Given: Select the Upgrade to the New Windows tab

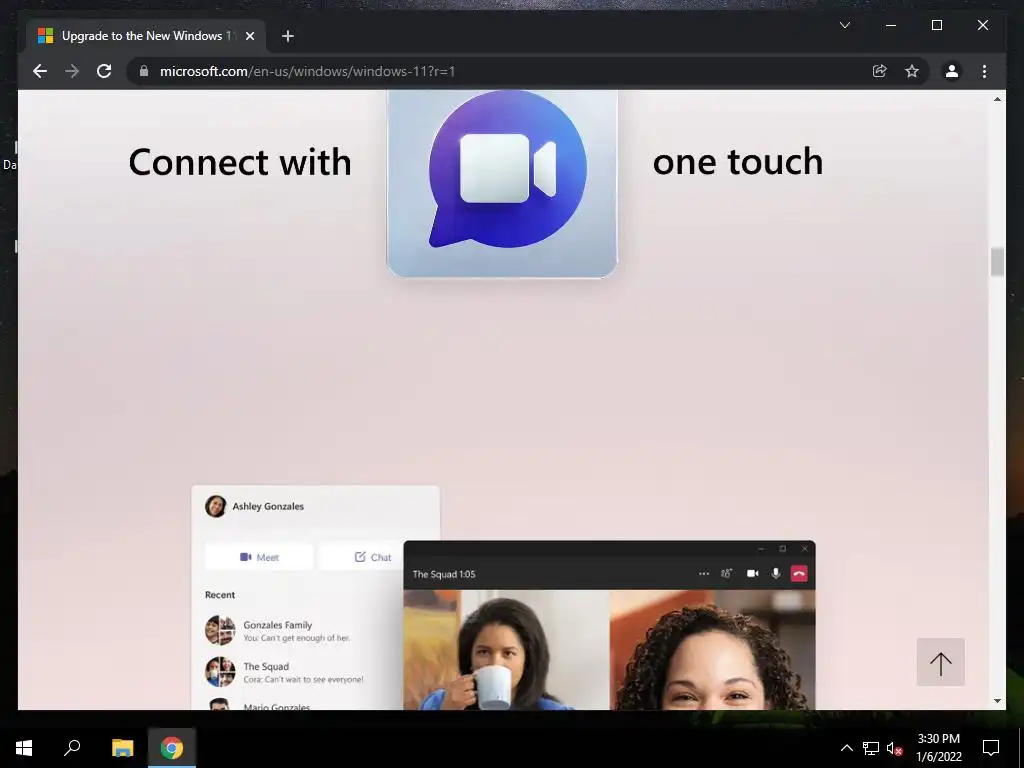Looking at the screenshot, I should coord(145,36).
